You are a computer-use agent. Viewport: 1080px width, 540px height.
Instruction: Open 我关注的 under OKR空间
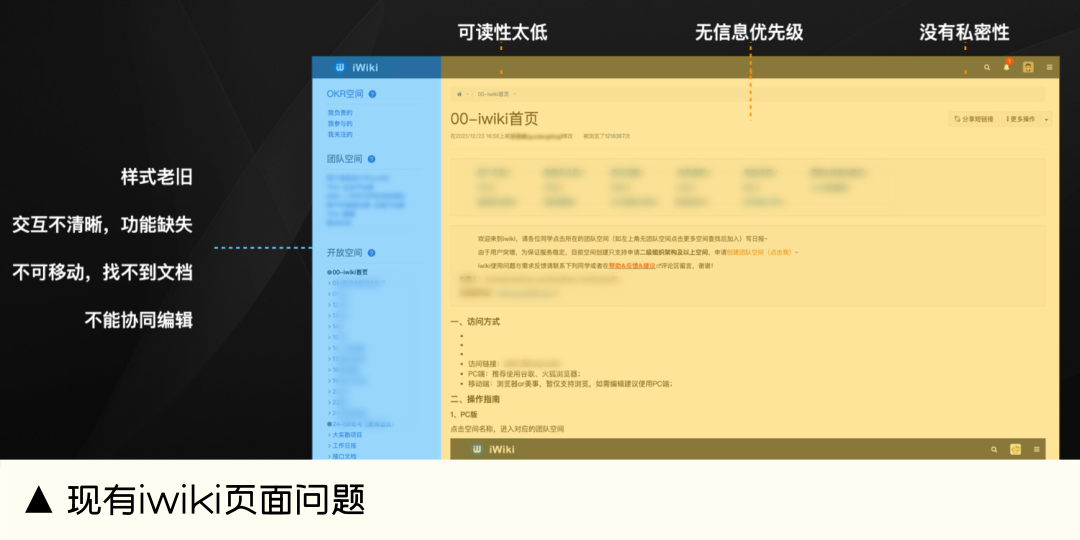pyautogui.click(x=340, y=134)
